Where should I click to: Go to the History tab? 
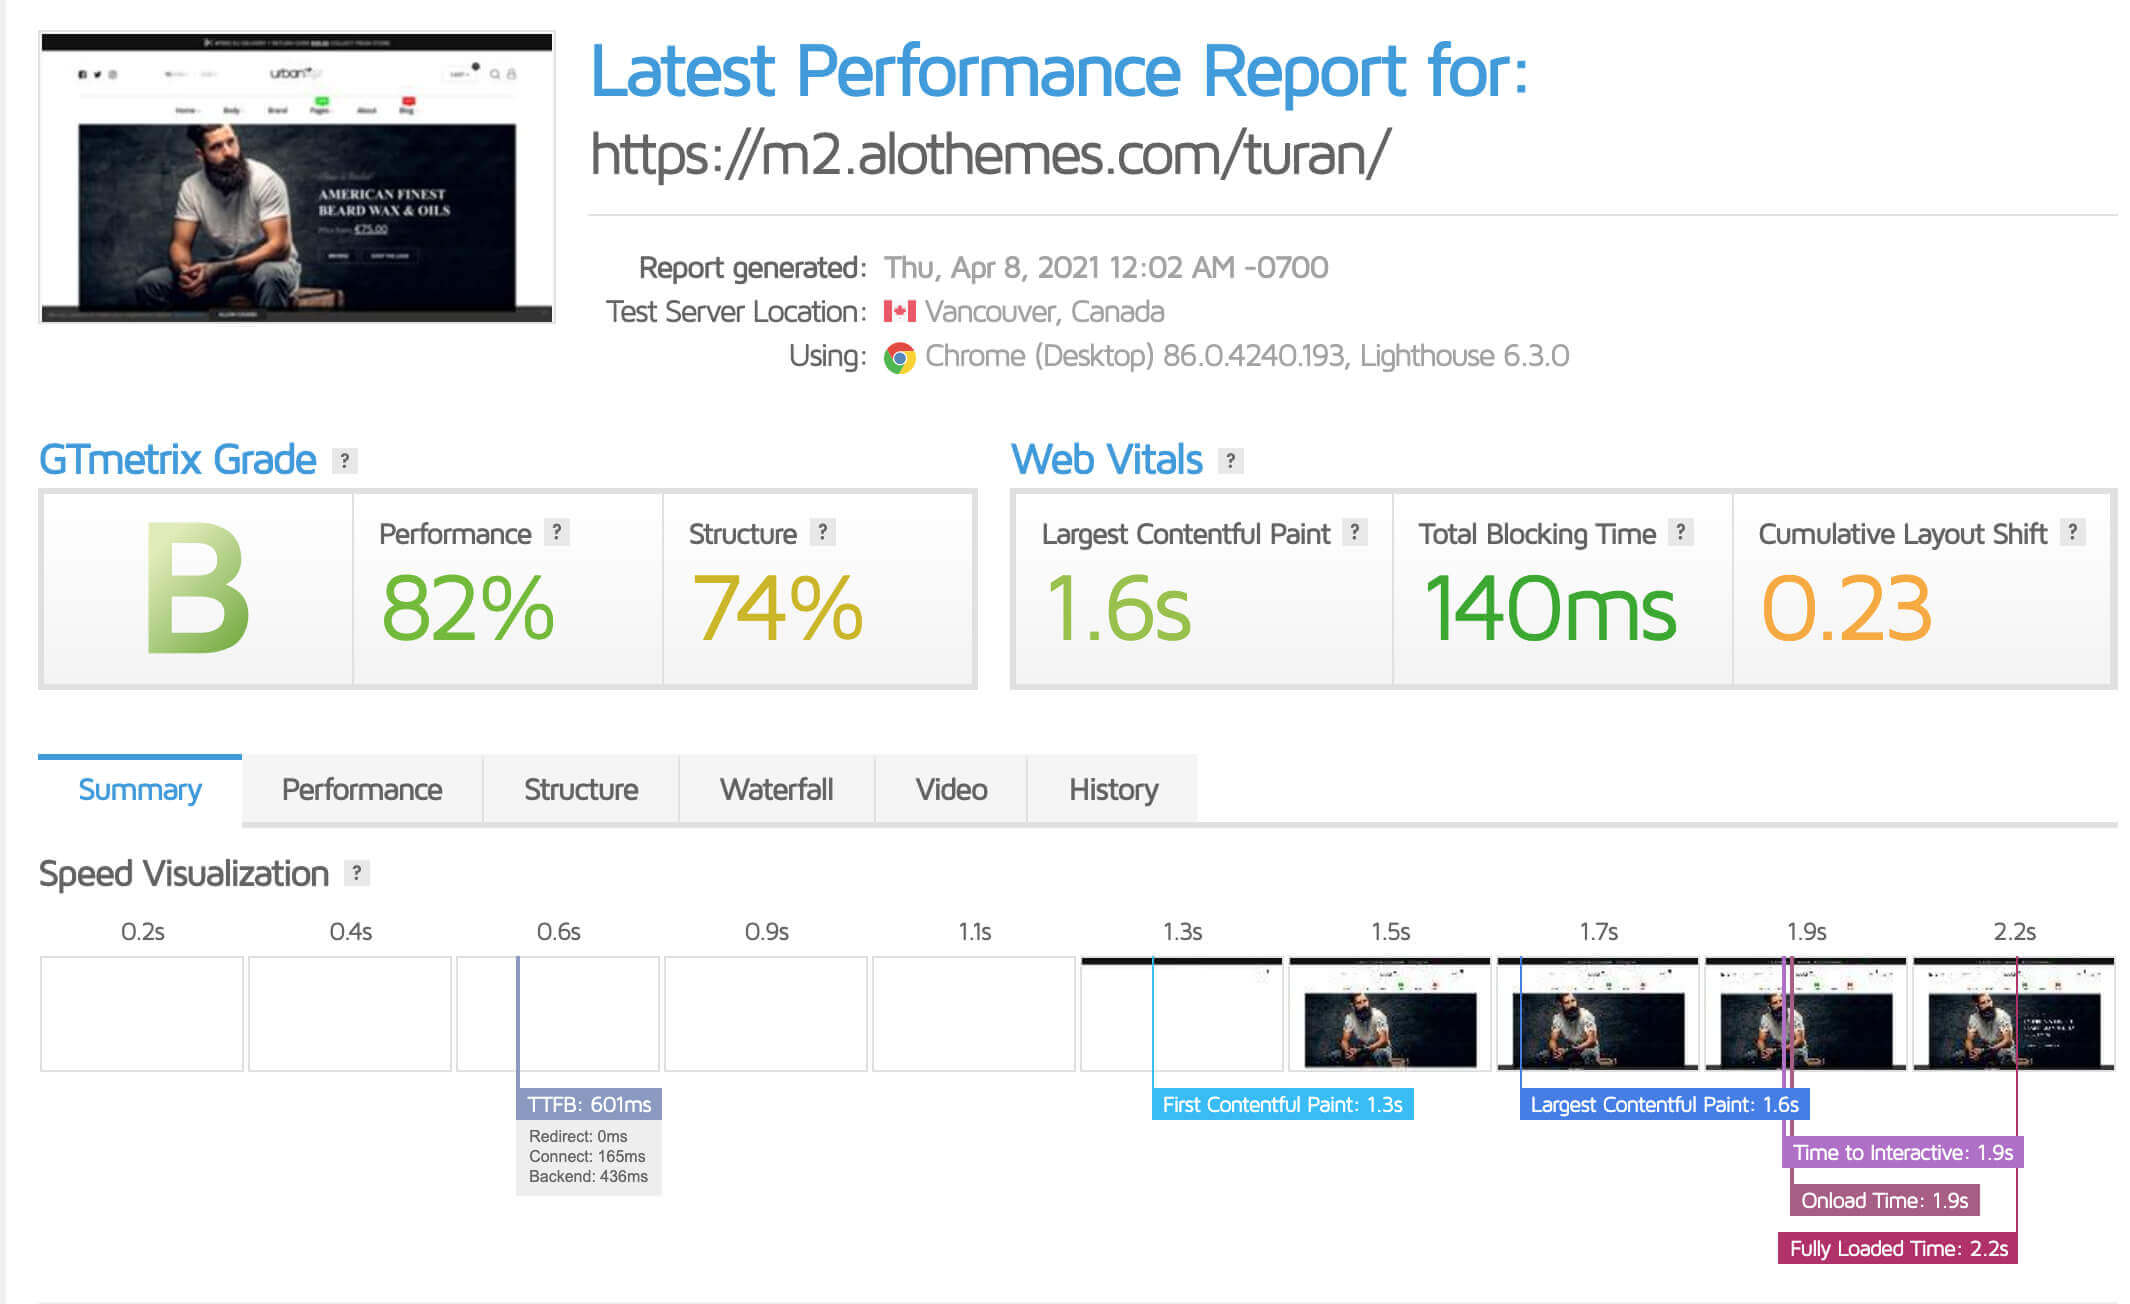[1113, 790]
